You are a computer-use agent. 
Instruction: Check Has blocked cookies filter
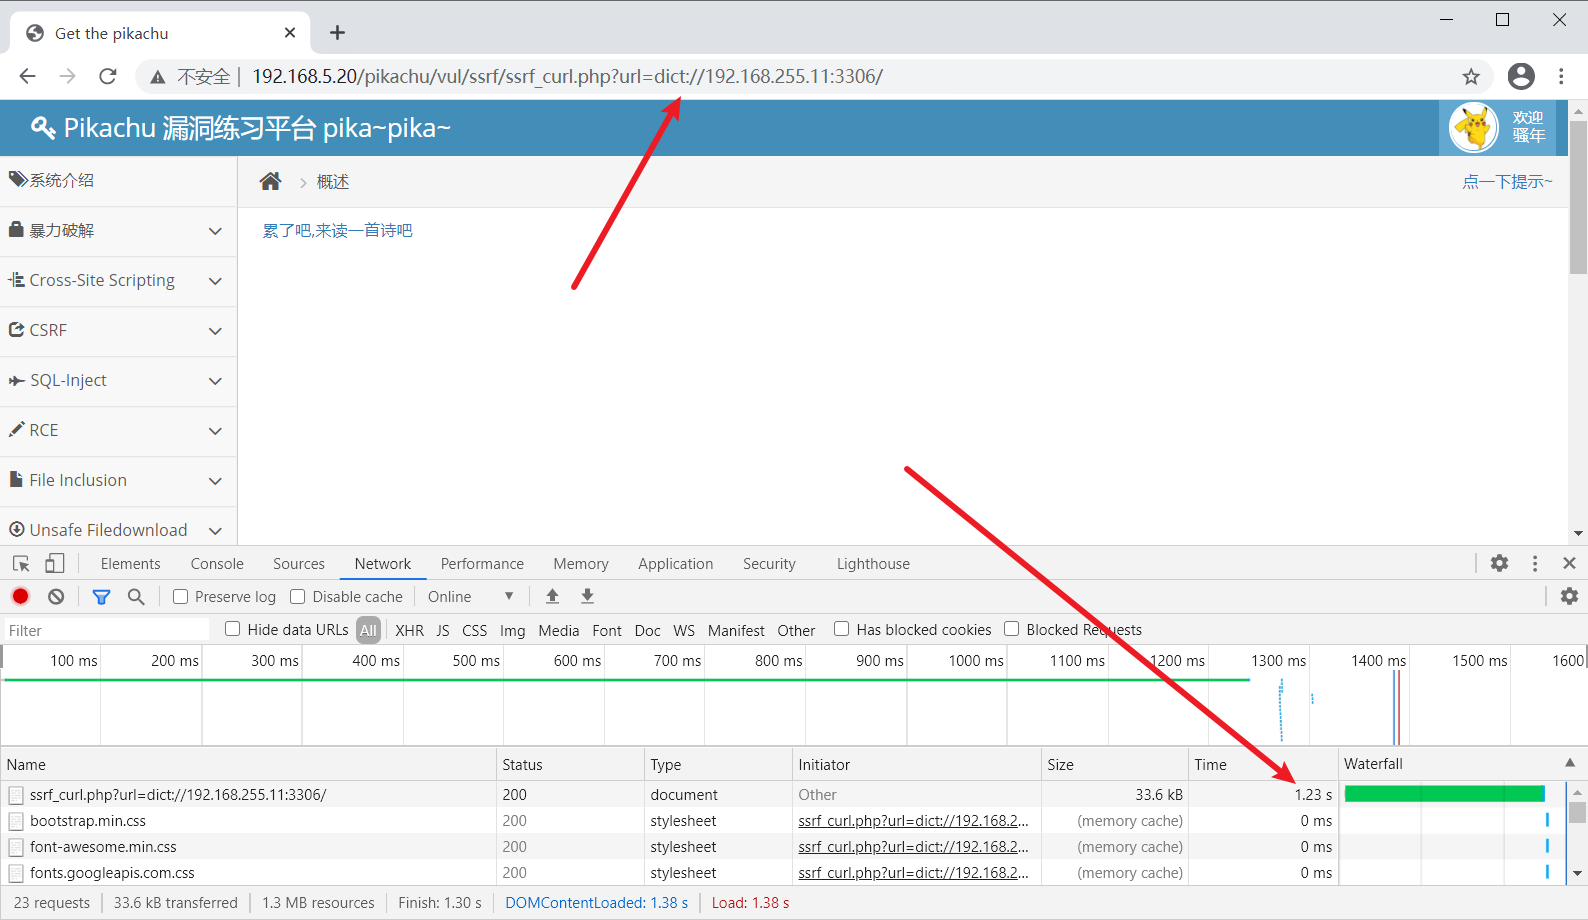841,629
